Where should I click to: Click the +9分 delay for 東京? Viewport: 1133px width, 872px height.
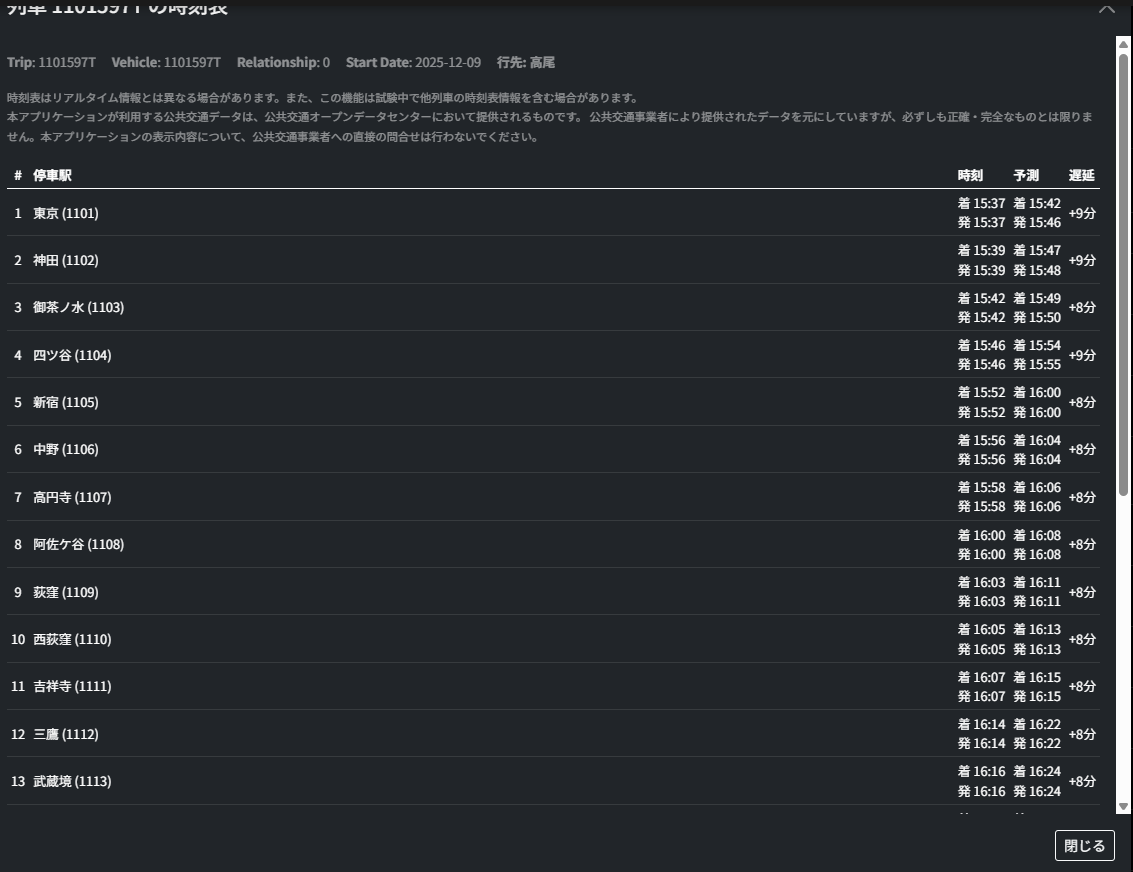click(1082, 213)
